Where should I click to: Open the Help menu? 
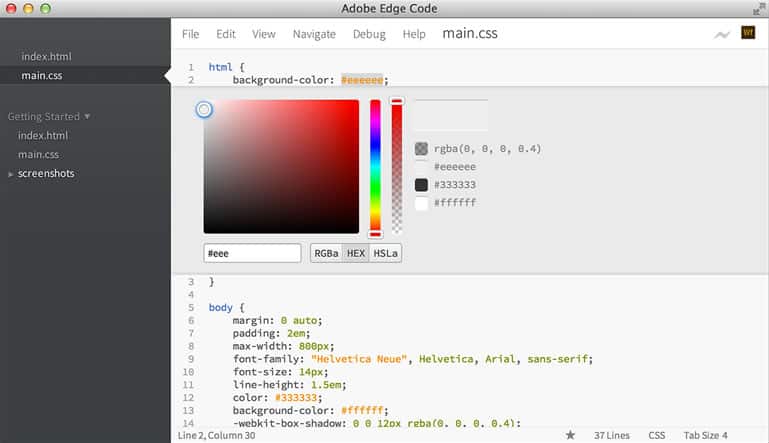click(414, 34)
